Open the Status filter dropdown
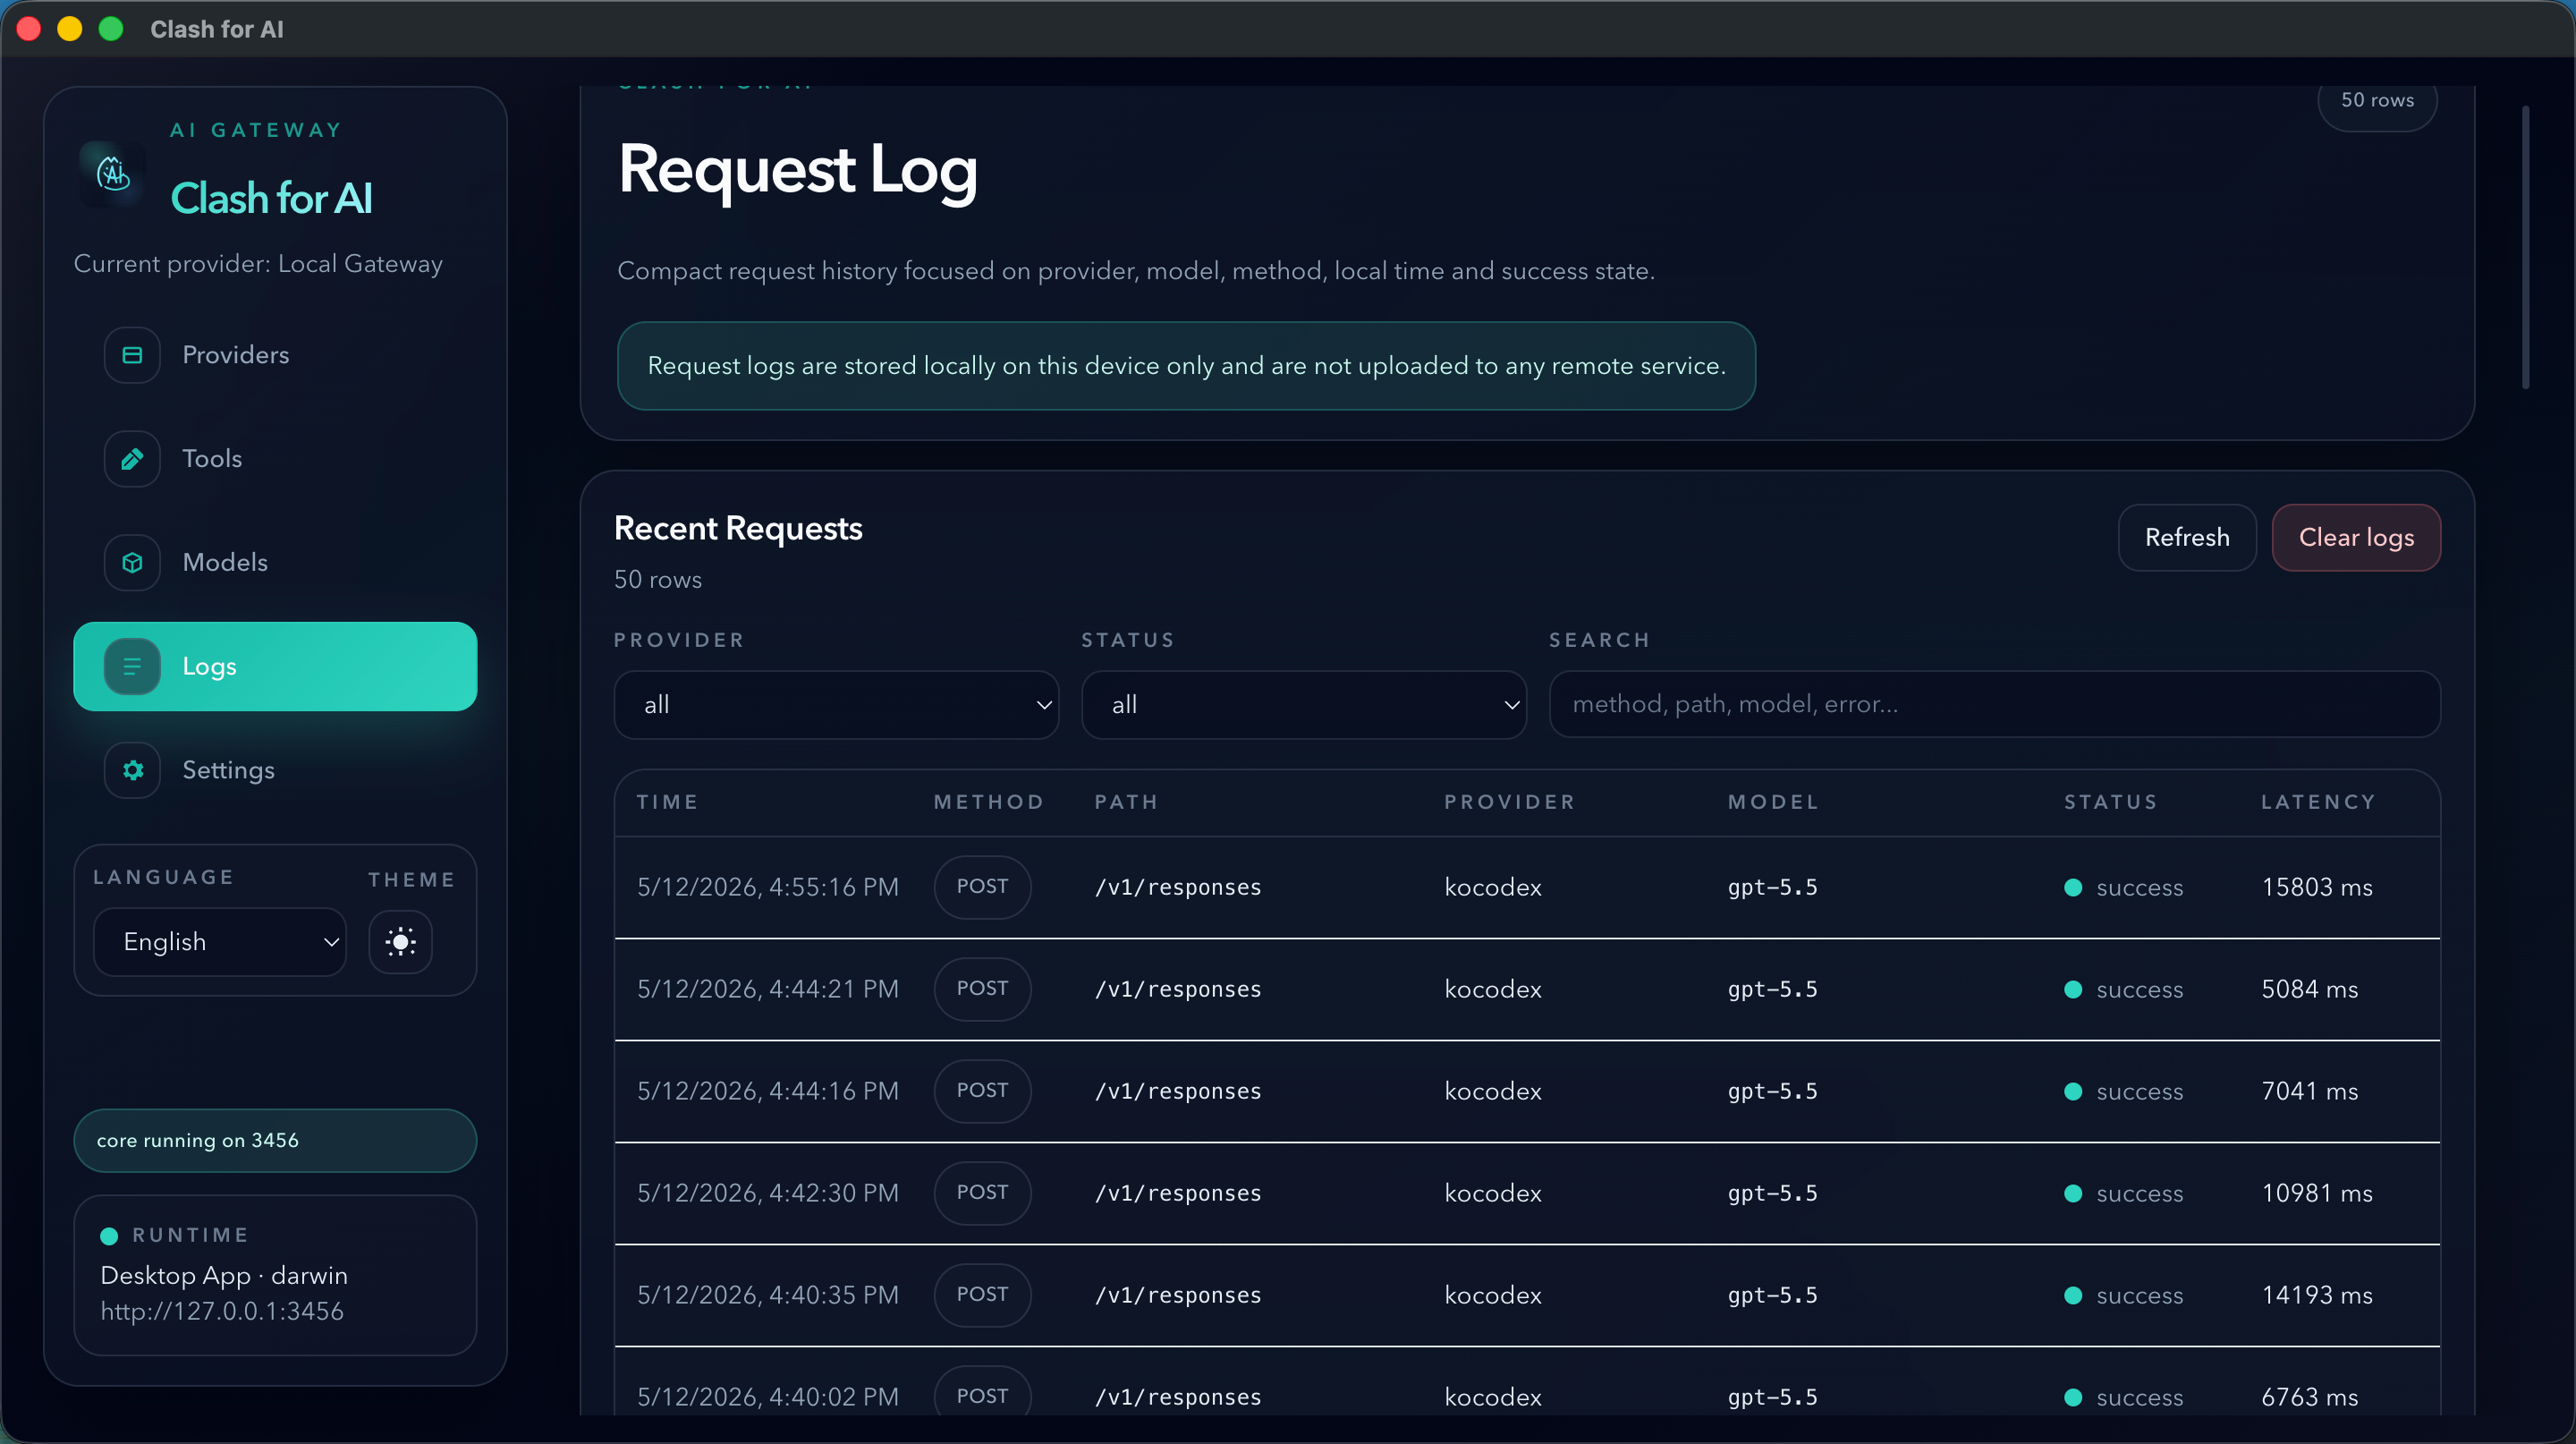This screenshot has height=1444, width=2576. coord(1304,705)
